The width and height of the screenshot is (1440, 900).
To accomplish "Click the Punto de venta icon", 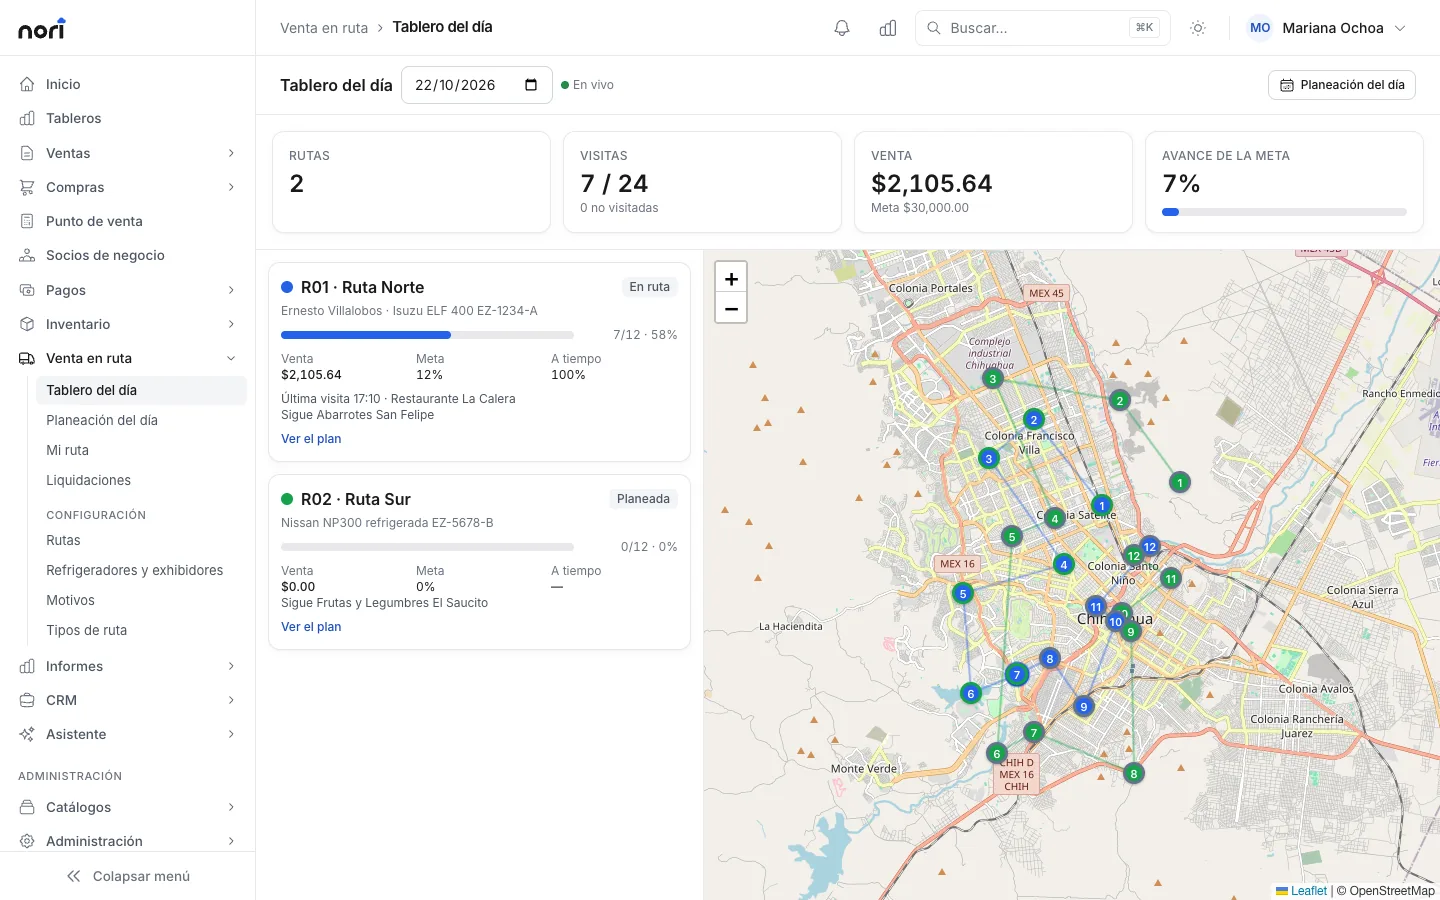I will (x=27, y=221).
